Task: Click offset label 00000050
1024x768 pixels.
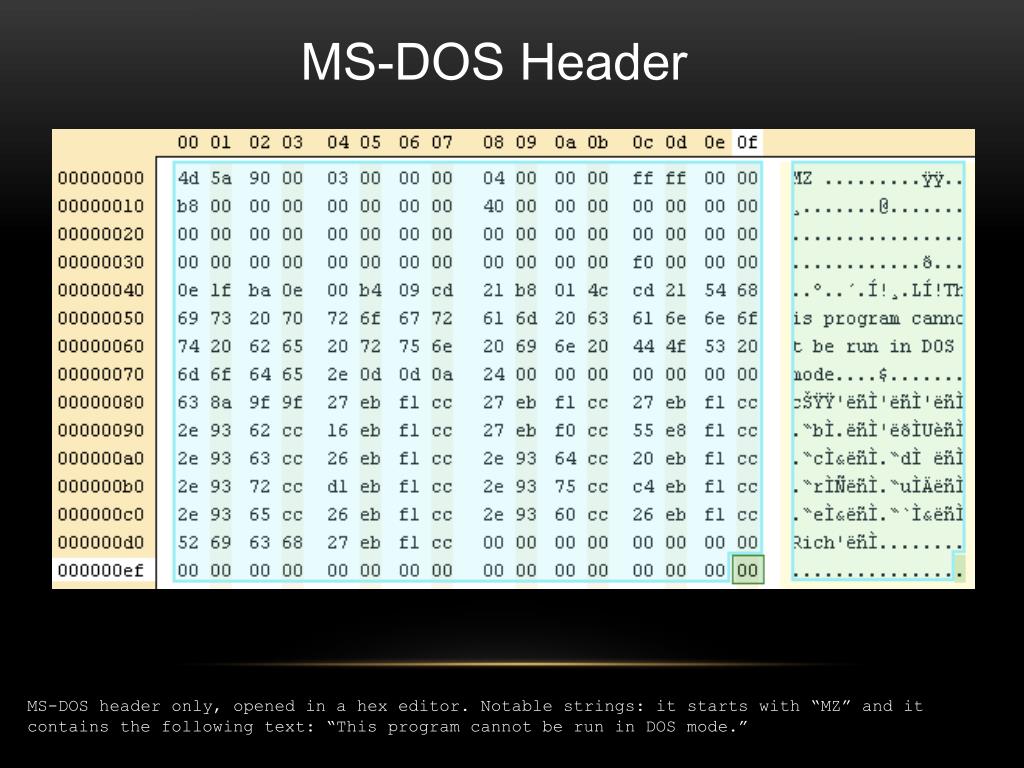Action: (x=101, y=319)
